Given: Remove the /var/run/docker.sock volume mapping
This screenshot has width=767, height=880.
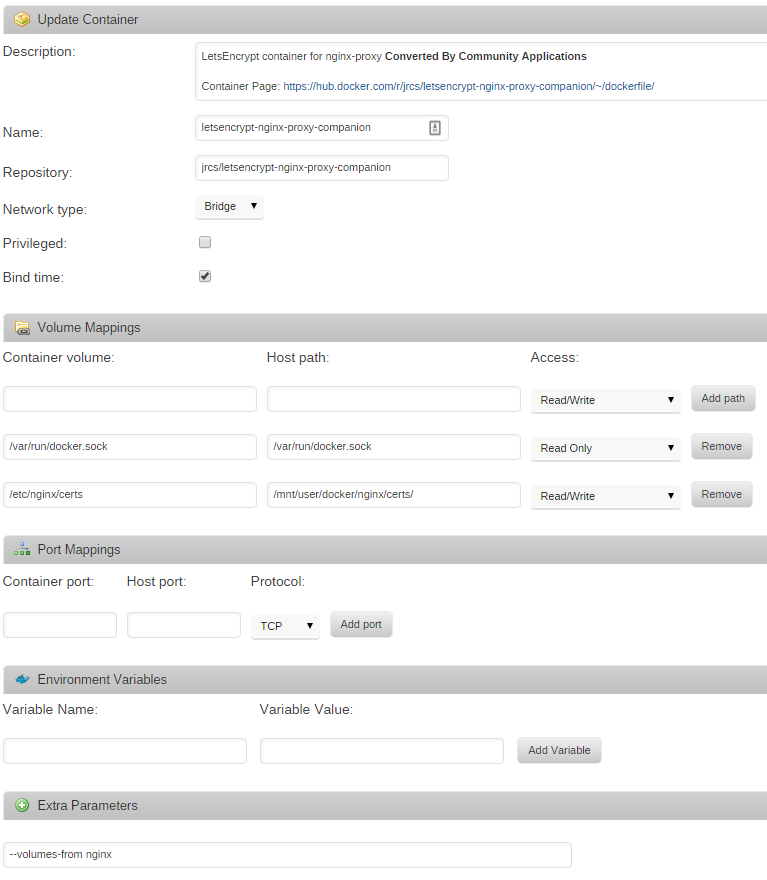Looking at the screenshot, I should tap(722, 446).
